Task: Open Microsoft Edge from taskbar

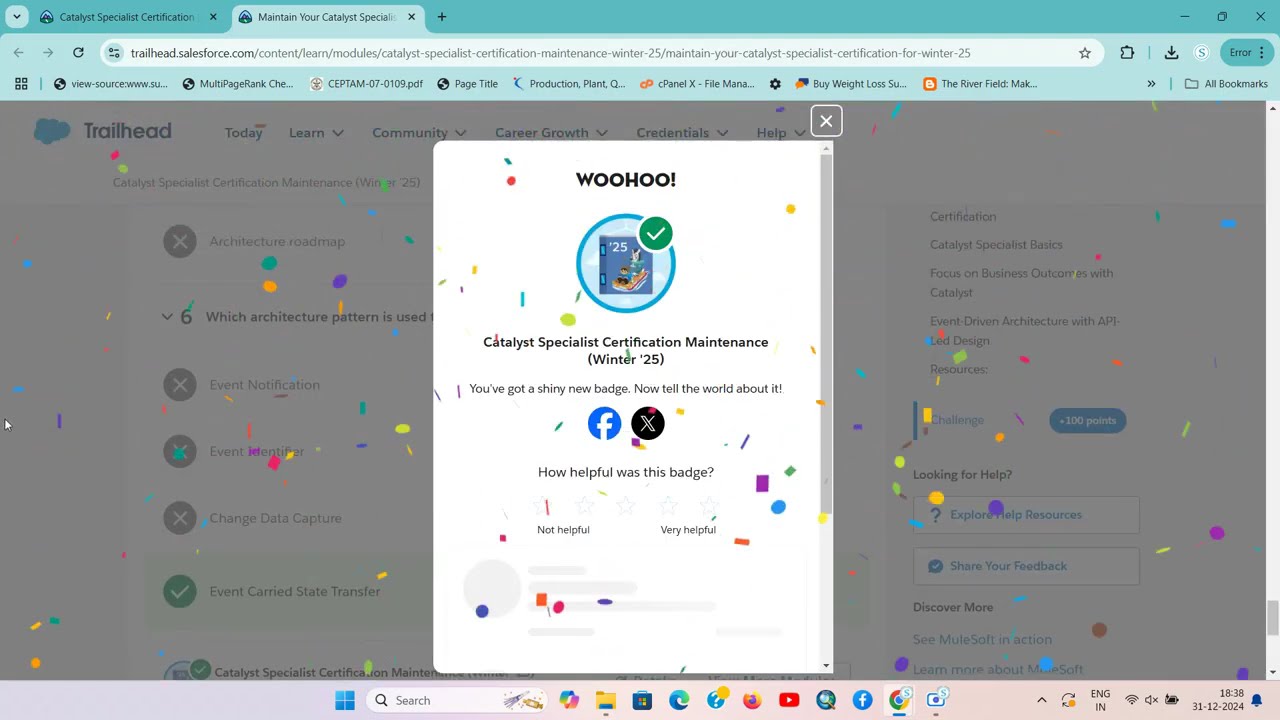Action: [x=679, y=700]
